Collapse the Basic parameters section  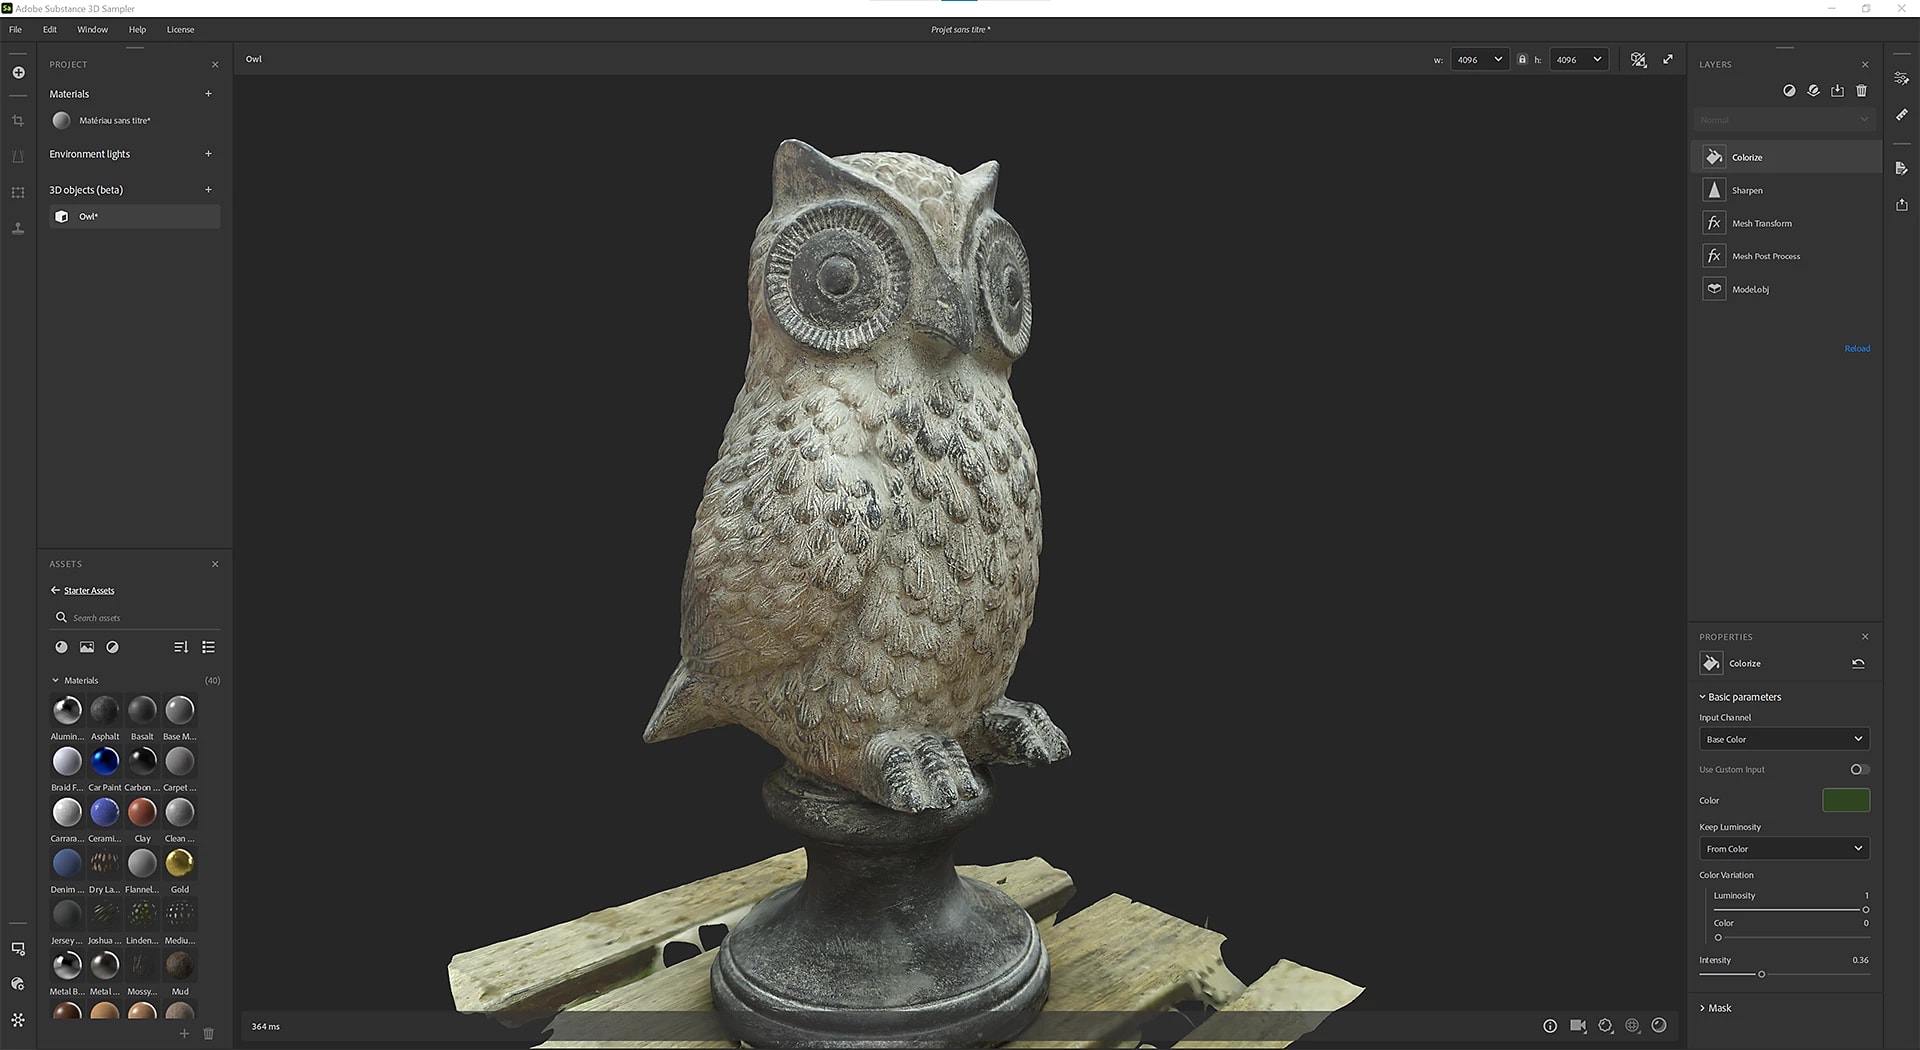tap(1740, 697)
